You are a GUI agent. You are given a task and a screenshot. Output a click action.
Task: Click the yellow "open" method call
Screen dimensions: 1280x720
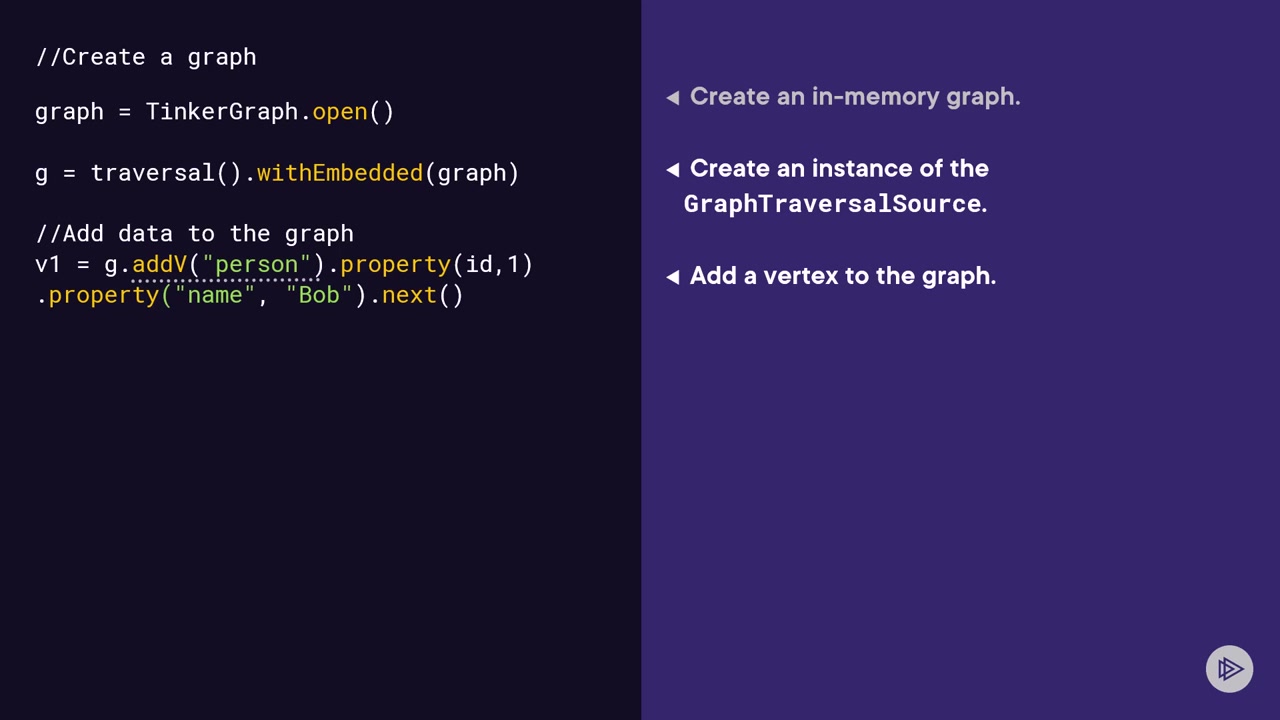click(x=340, y=112)
